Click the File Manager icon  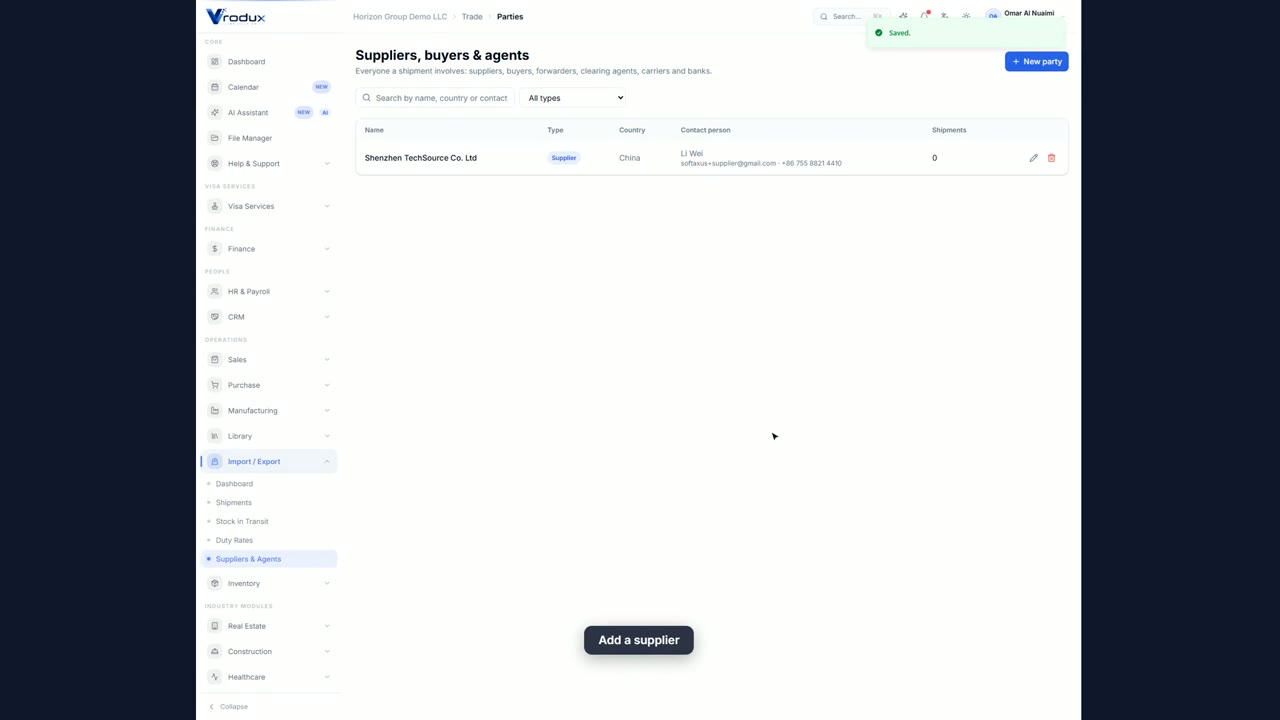click(x=215, y=138)
